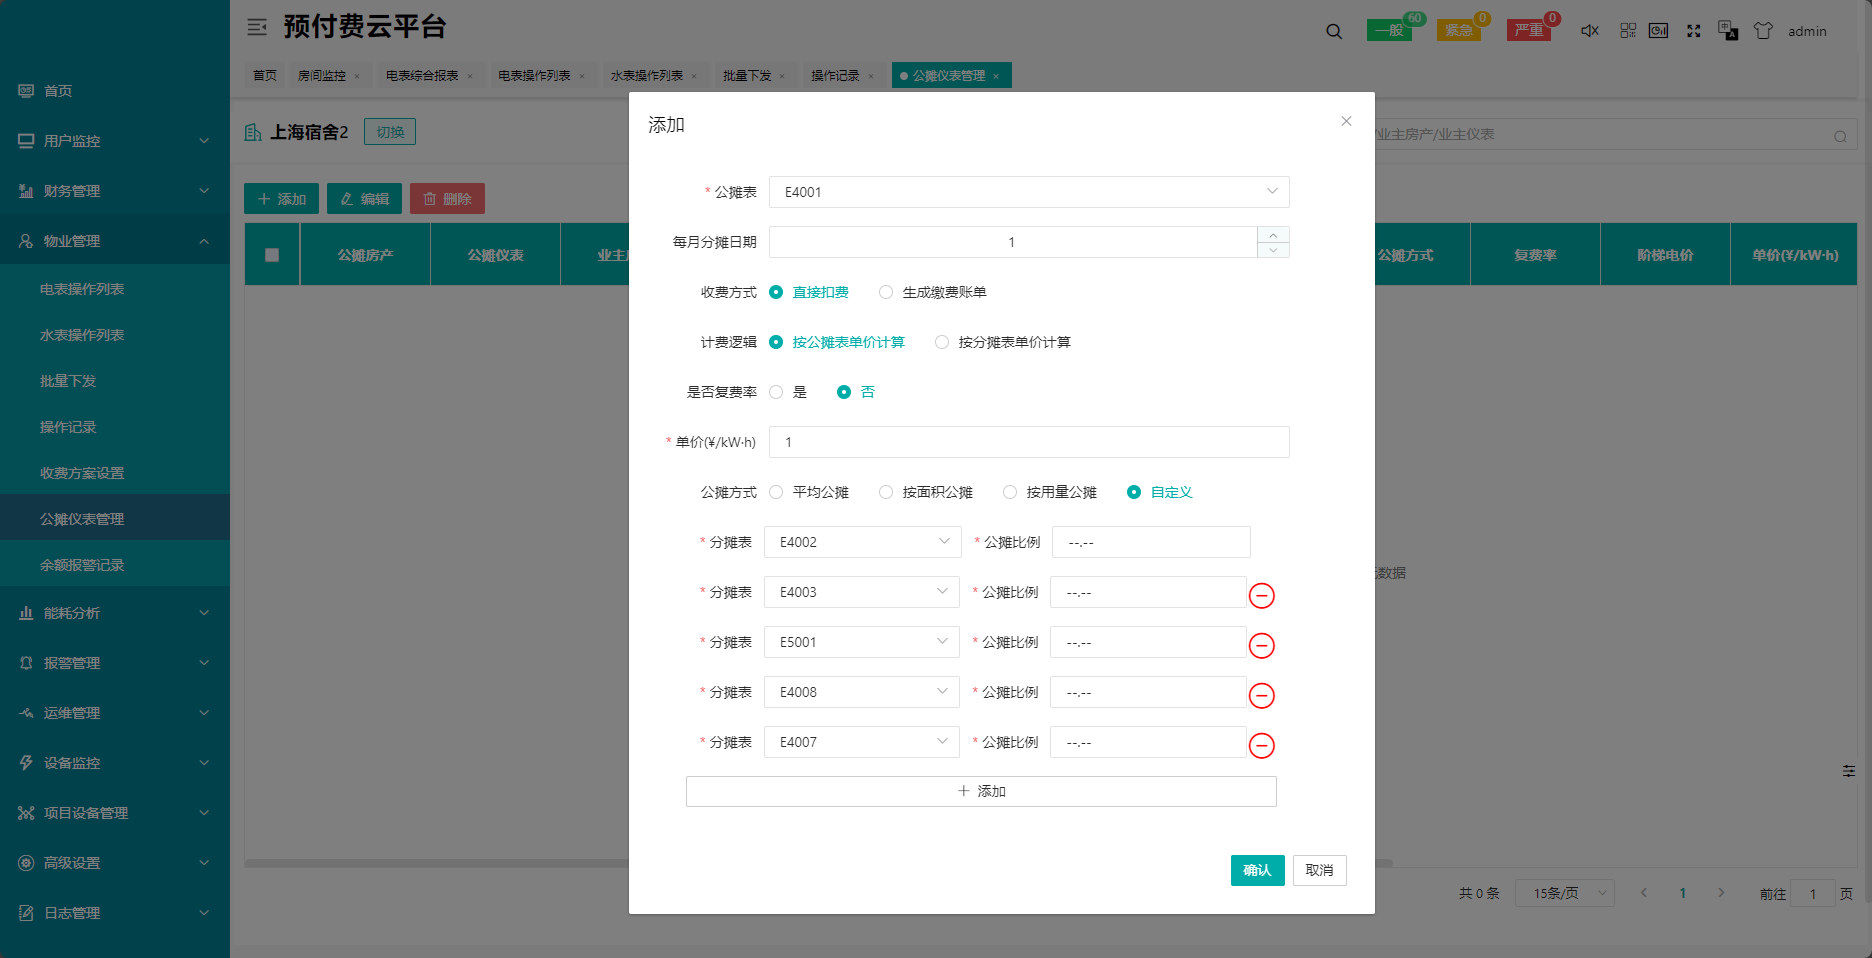Remove the E4007 allocation row
This screenshot has width=1872, height=958.
[x=1262, y=746]
